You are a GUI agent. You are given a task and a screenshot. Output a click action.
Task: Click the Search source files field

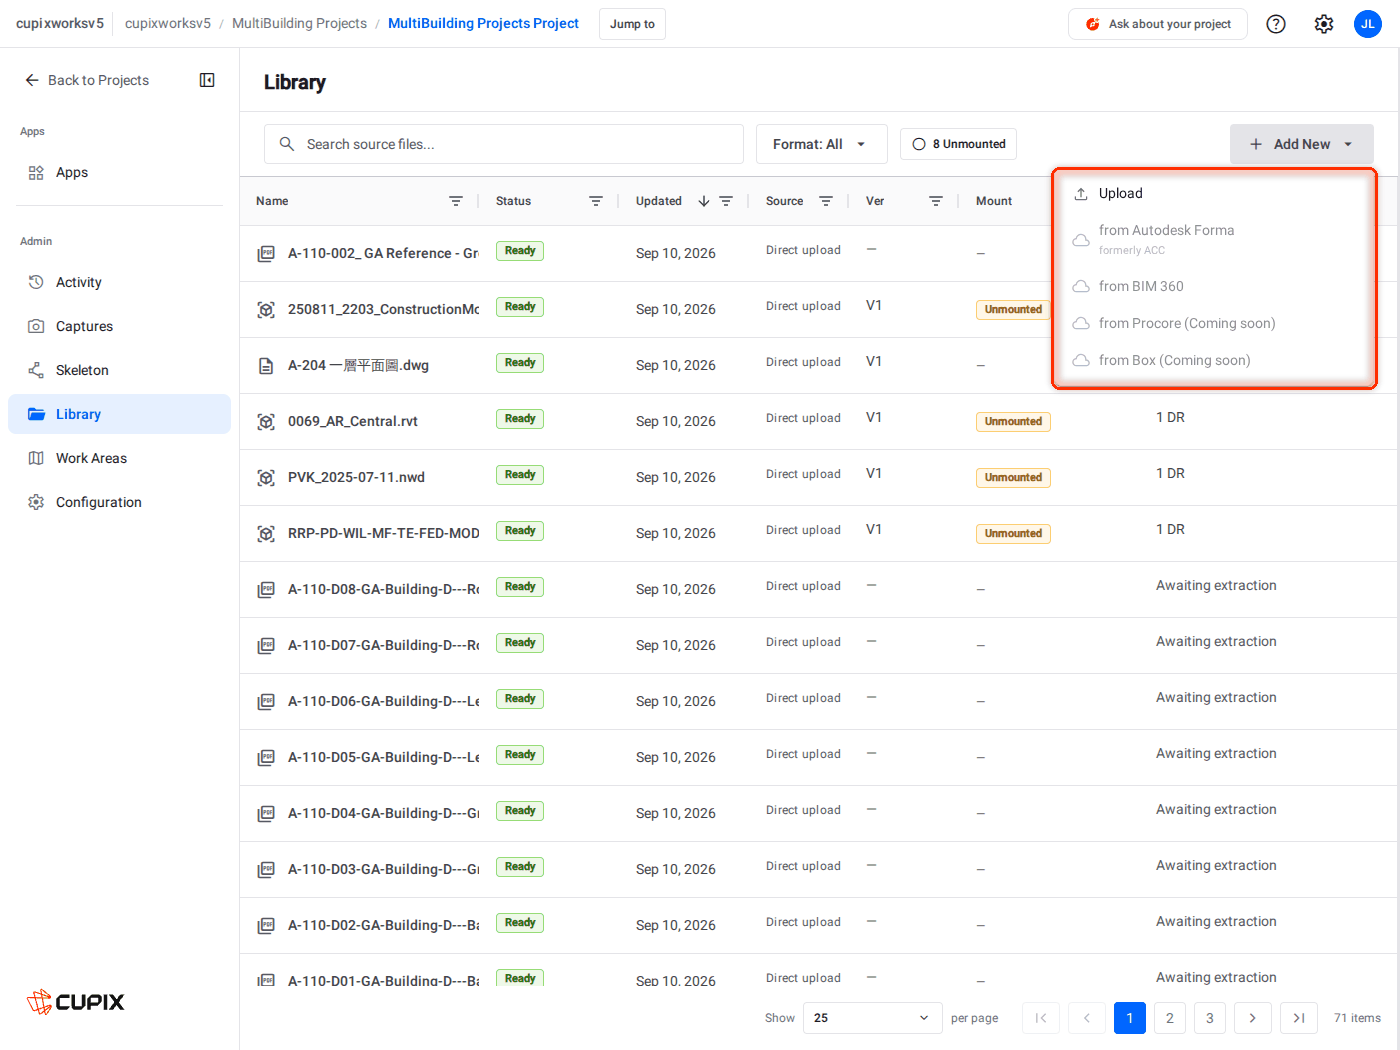click(504, 144)
